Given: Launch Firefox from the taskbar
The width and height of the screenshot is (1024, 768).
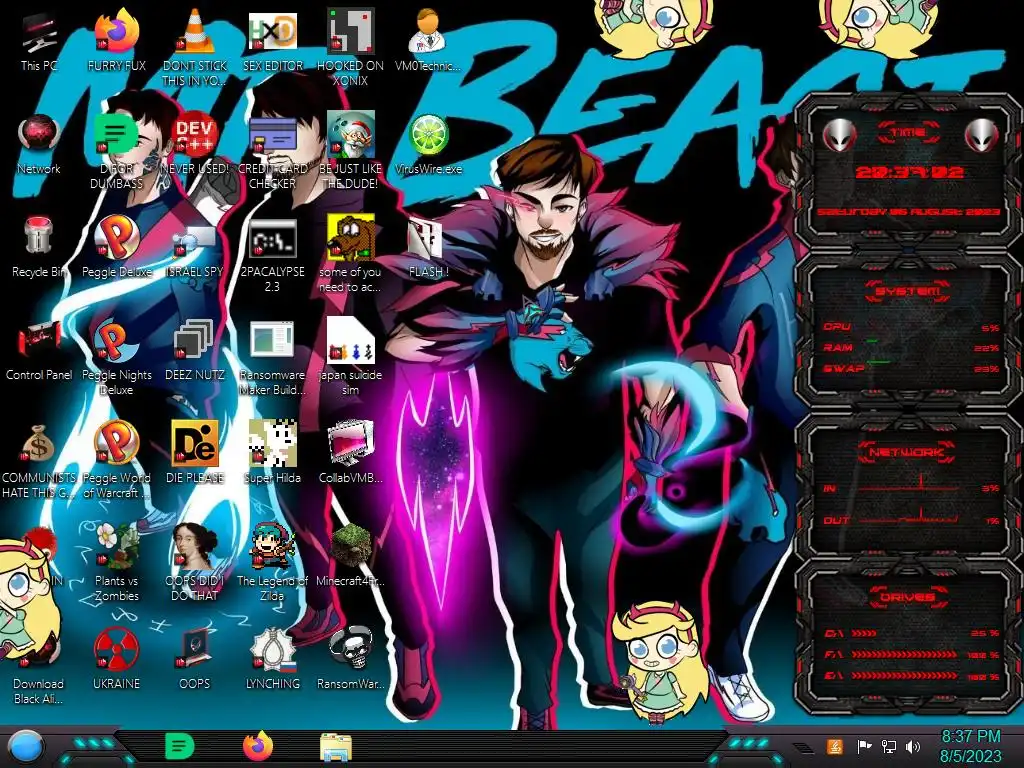Looking at the screenshot, I should point(258,746).
